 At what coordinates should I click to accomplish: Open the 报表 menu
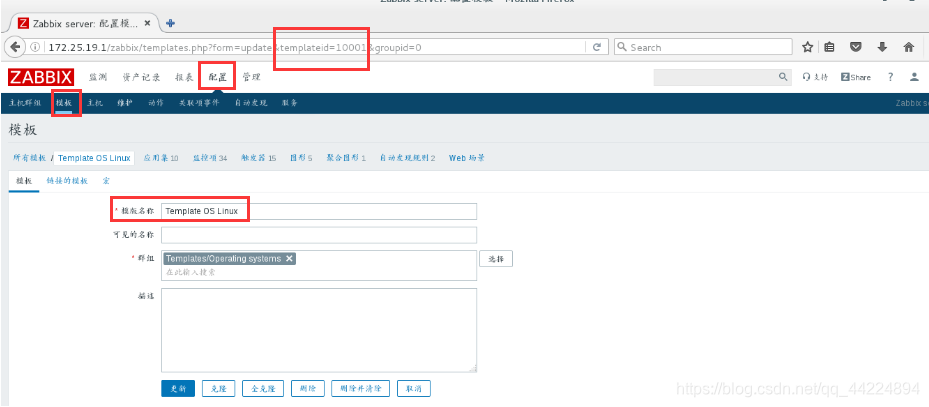184,77
